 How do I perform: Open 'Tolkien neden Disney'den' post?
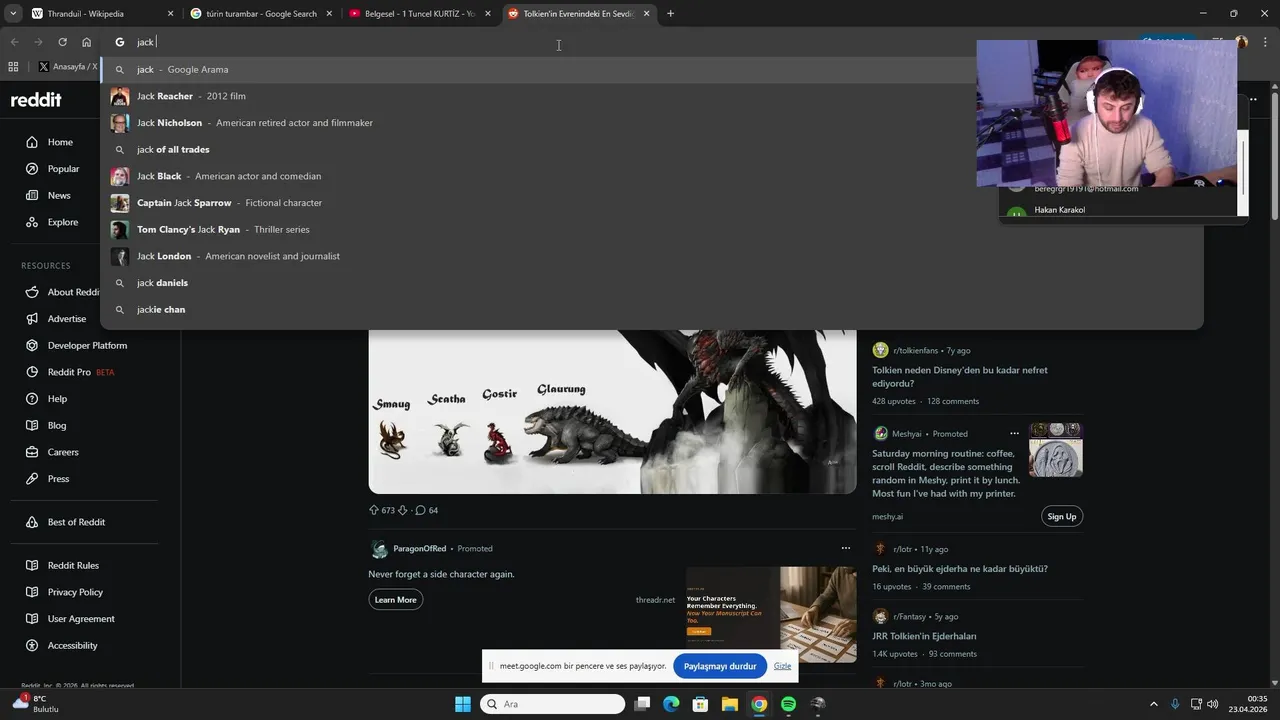tap(960, 376)
